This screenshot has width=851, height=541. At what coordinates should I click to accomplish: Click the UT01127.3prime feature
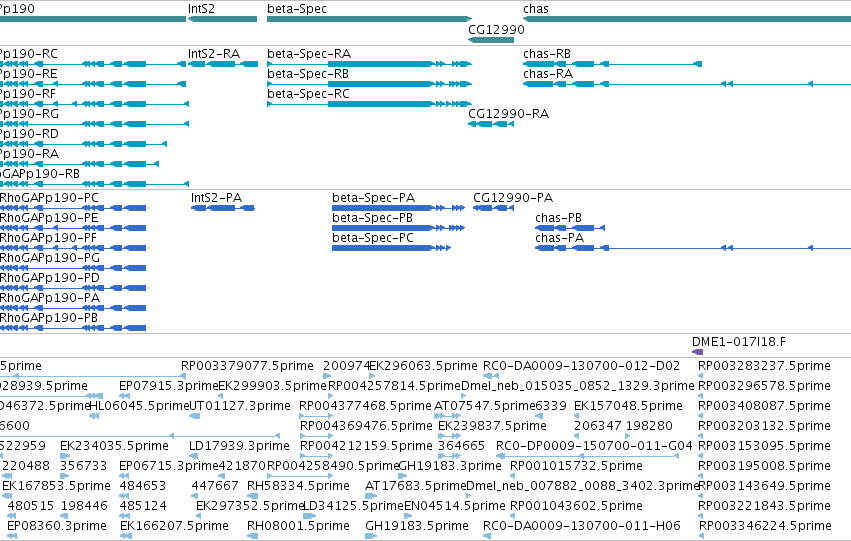(x=194, y=416)
